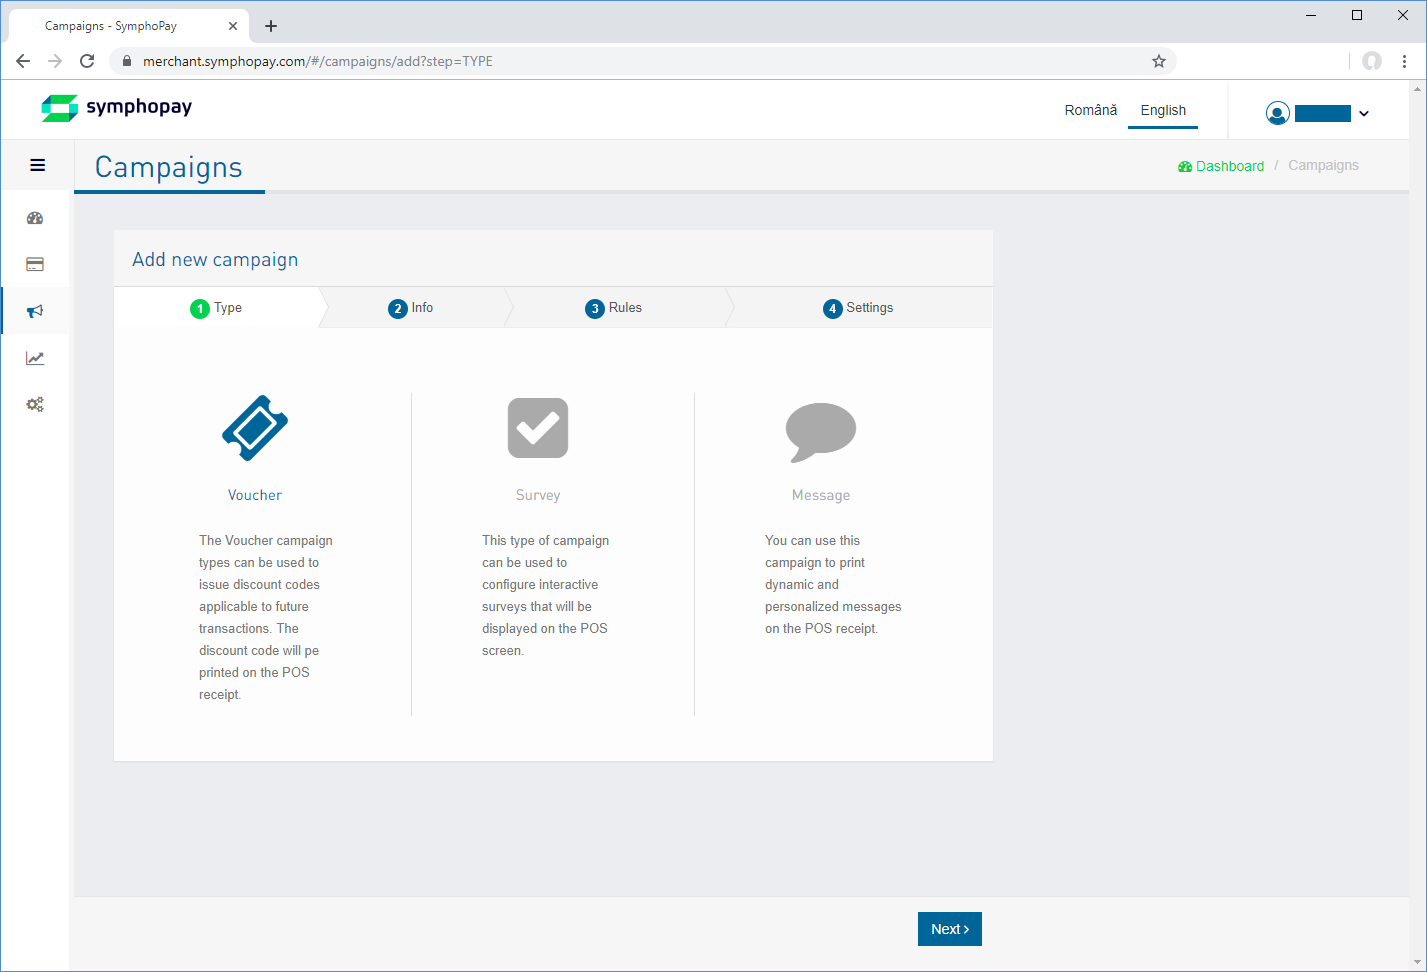Screen dimensions: 1427x972
Task: Jump to step 3 Rules
Action: pyautogui.click(x=614, y=308)
